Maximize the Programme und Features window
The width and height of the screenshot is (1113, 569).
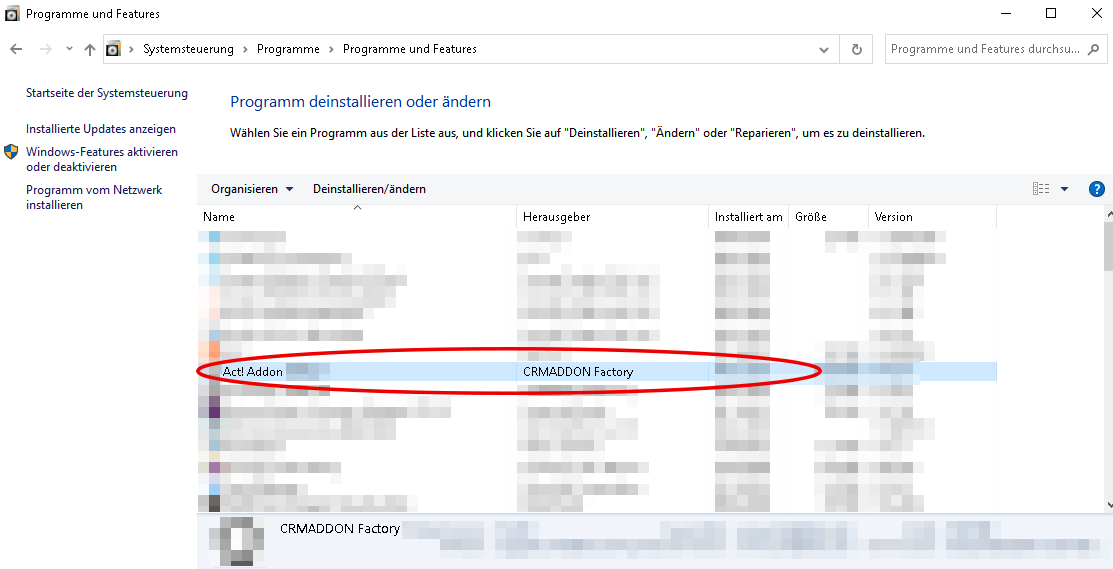pyautogui.click(x=1051, y=13)
